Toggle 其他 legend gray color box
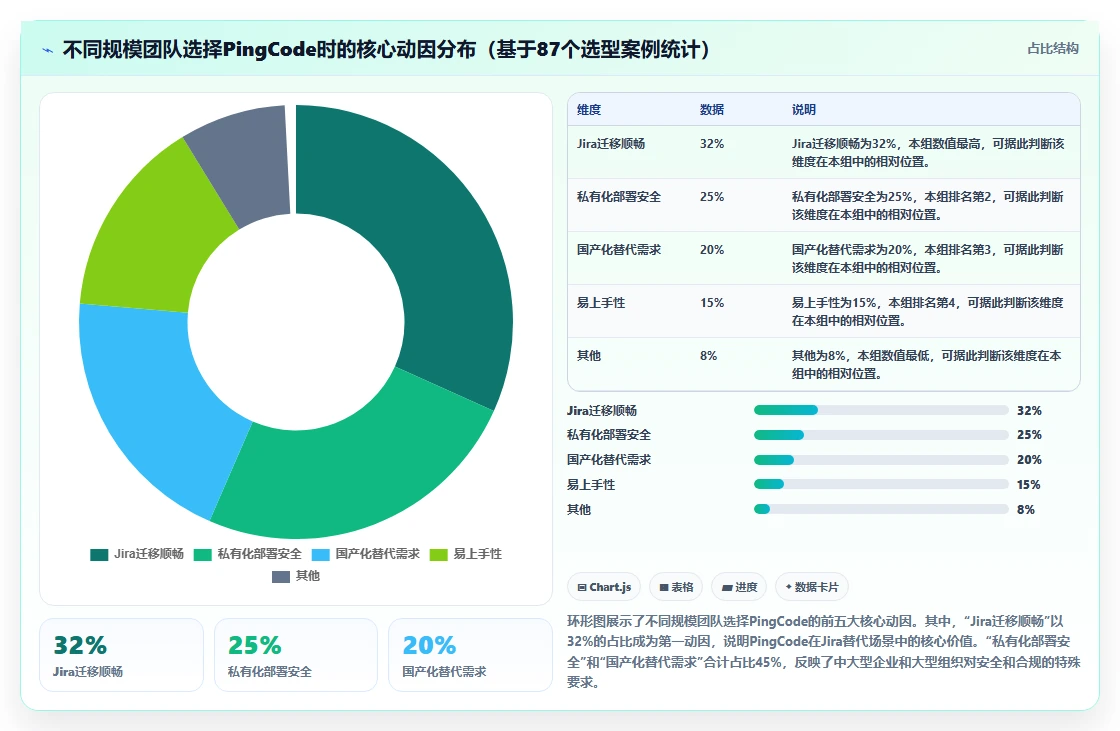The image size is (1120, 731). [281, 577]
